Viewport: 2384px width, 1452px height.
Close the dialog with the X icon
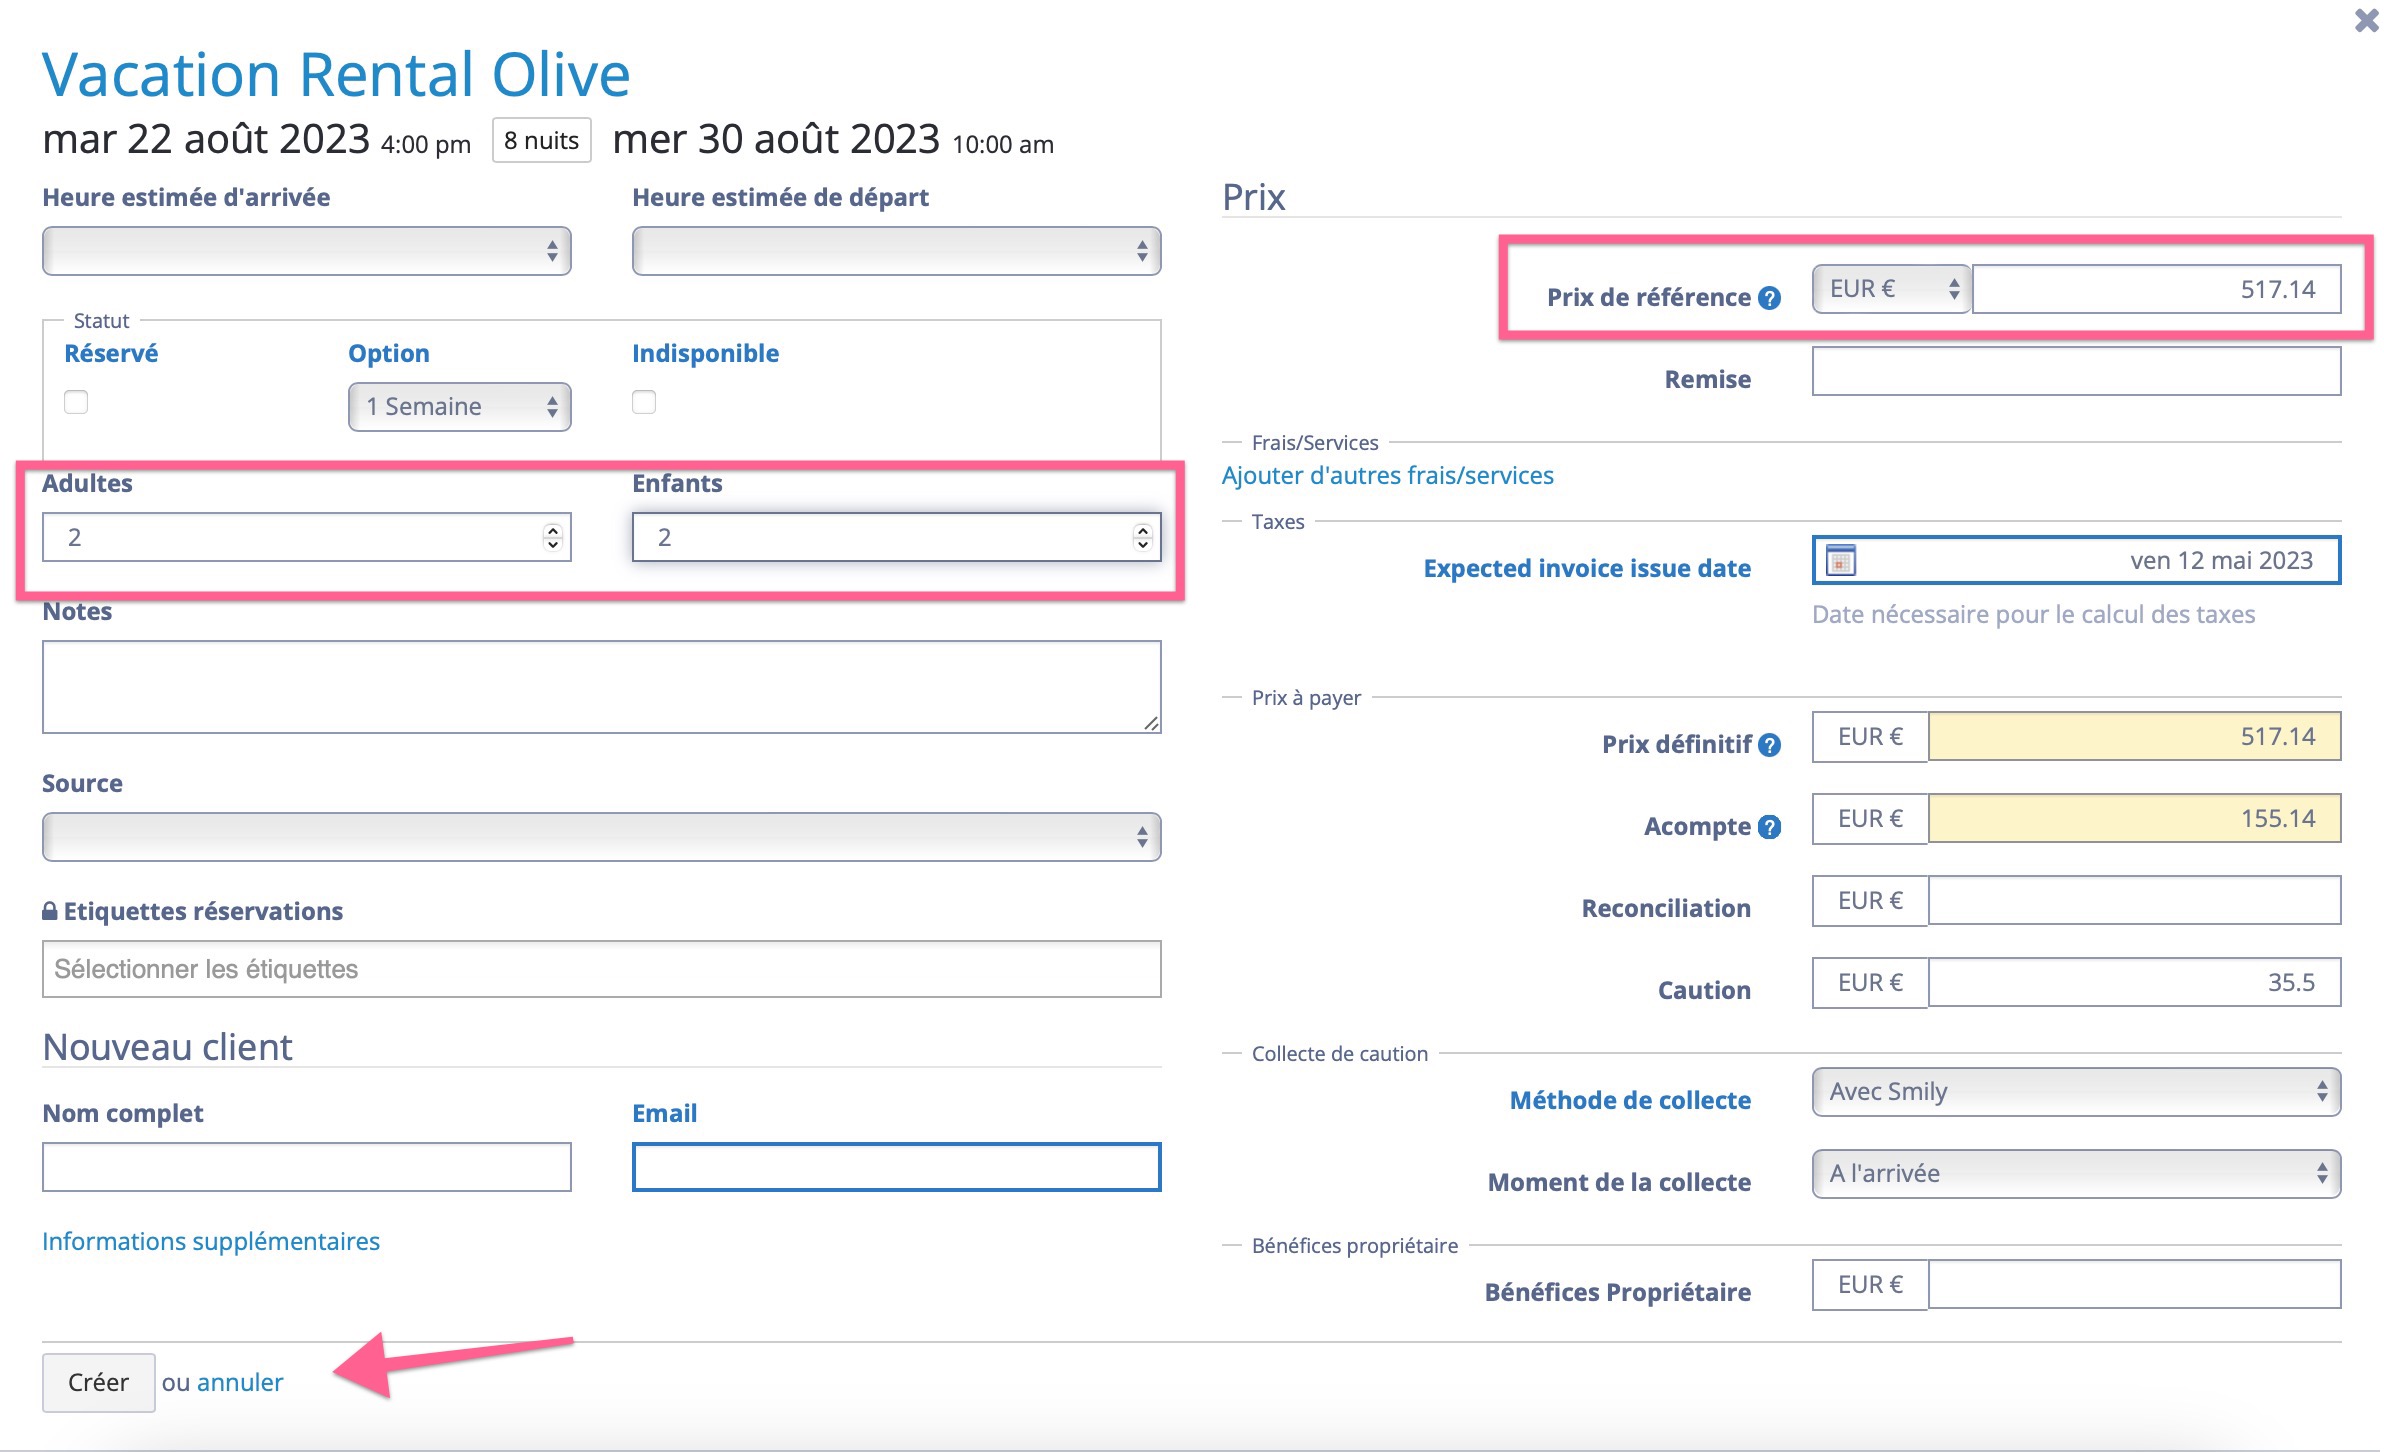pyautogui.click(x=2366, y=20)
